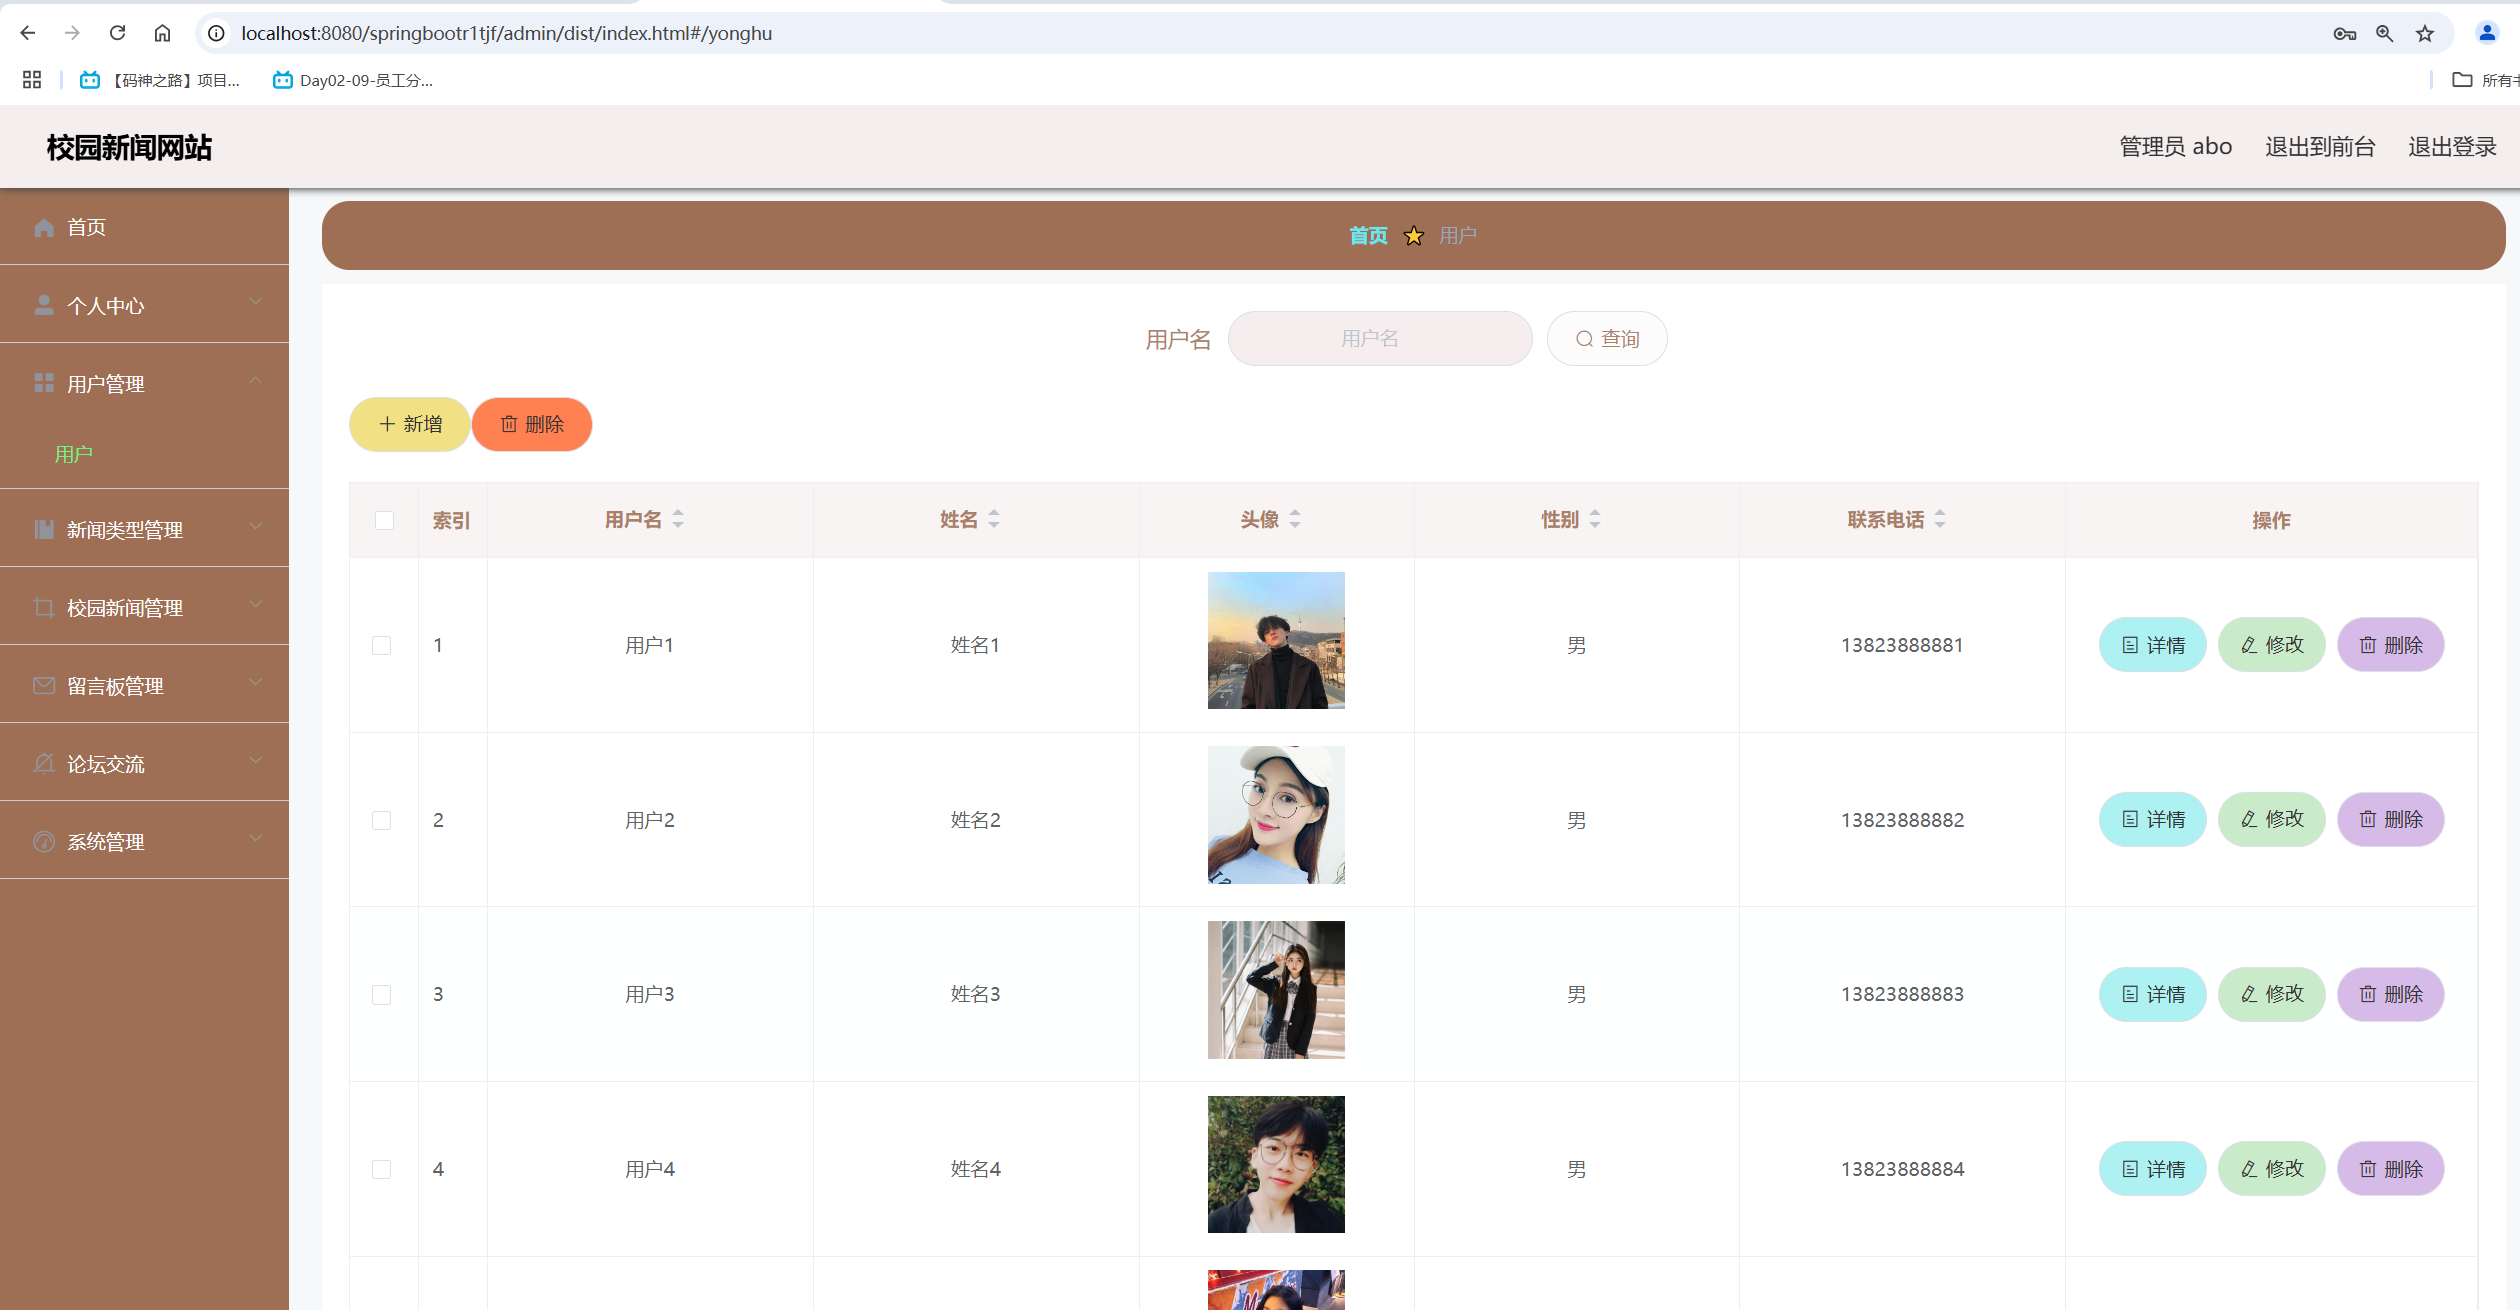Open browser home page icon
This screenshot has width=2520, height=1310.
162,33
